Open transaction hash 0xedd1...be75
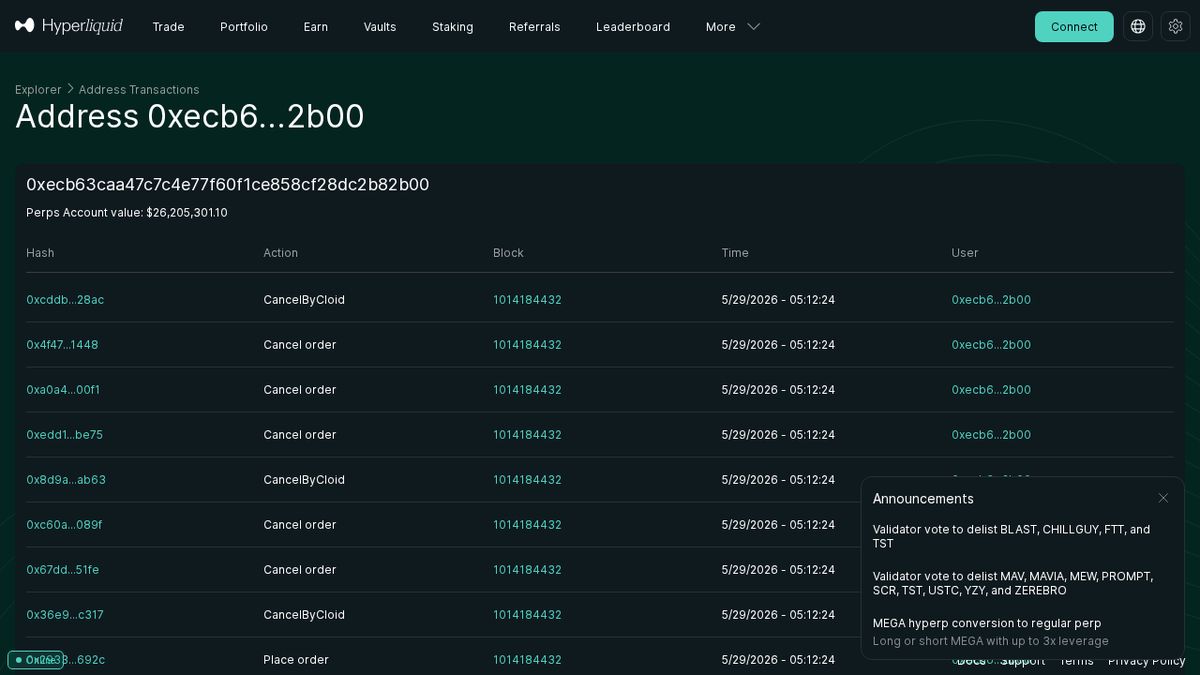This screenshot has height=675, width=1200. pos(64,435)
